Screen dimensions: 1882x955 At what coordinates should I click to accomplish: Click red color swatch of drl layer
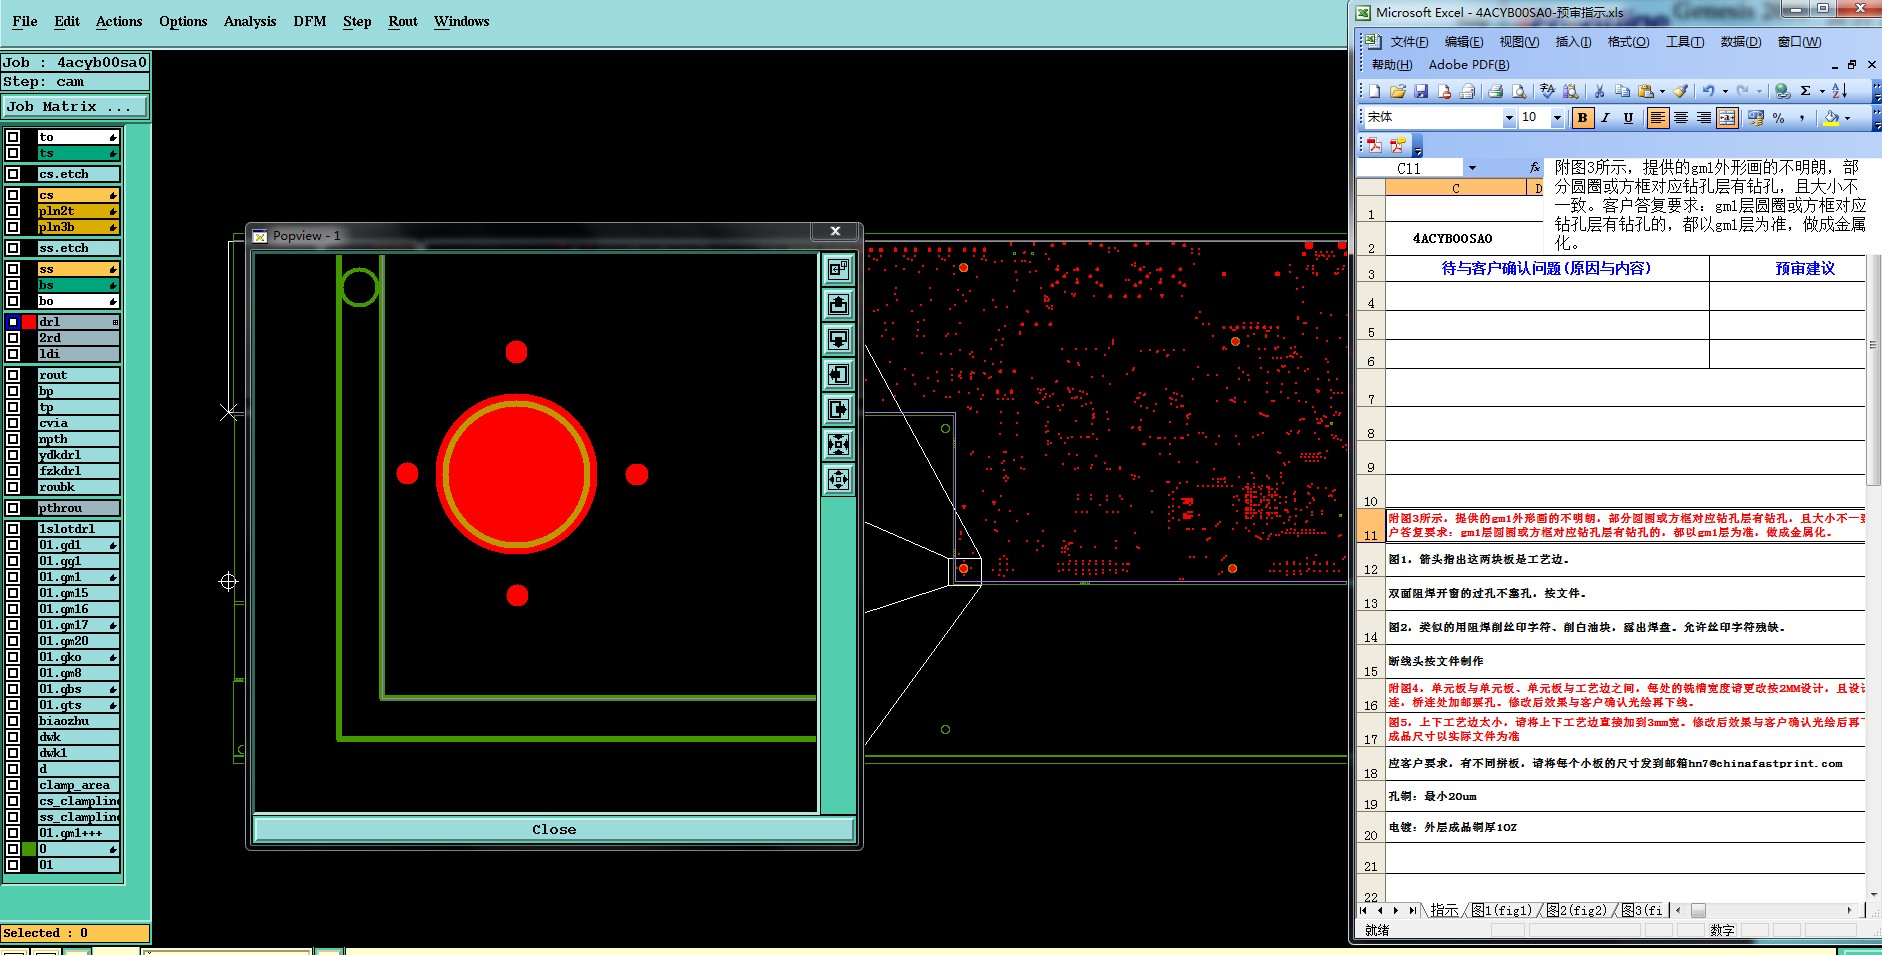click(29, 322)
